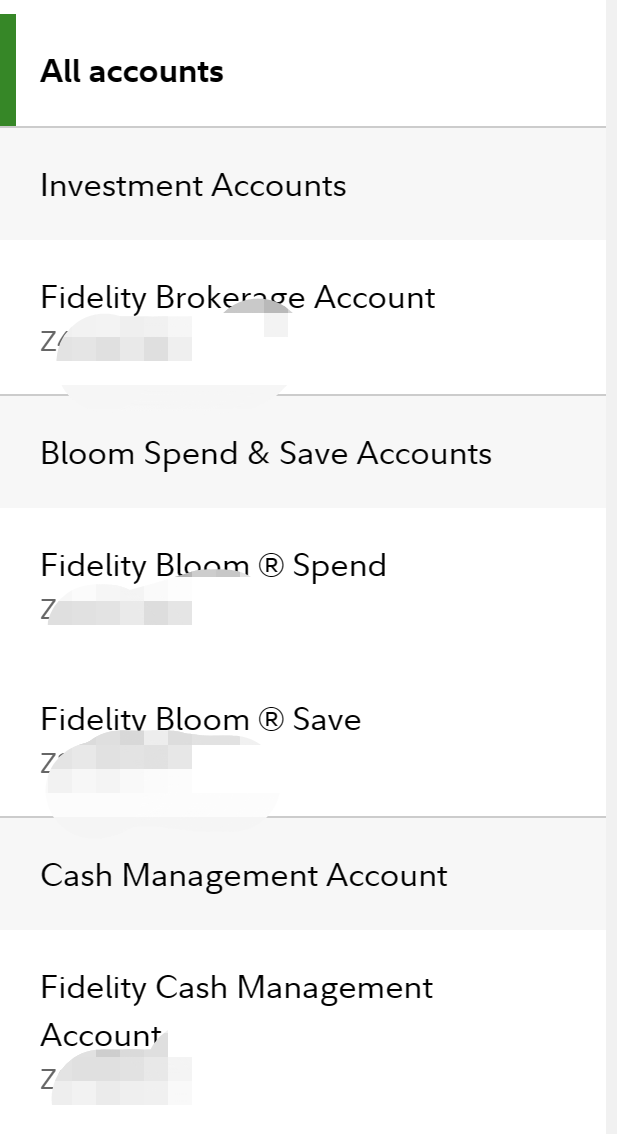The height and width of the screenshot is (1134, 617).
Task: Click the Investment Accounts section header
Action: click(193, 186)
